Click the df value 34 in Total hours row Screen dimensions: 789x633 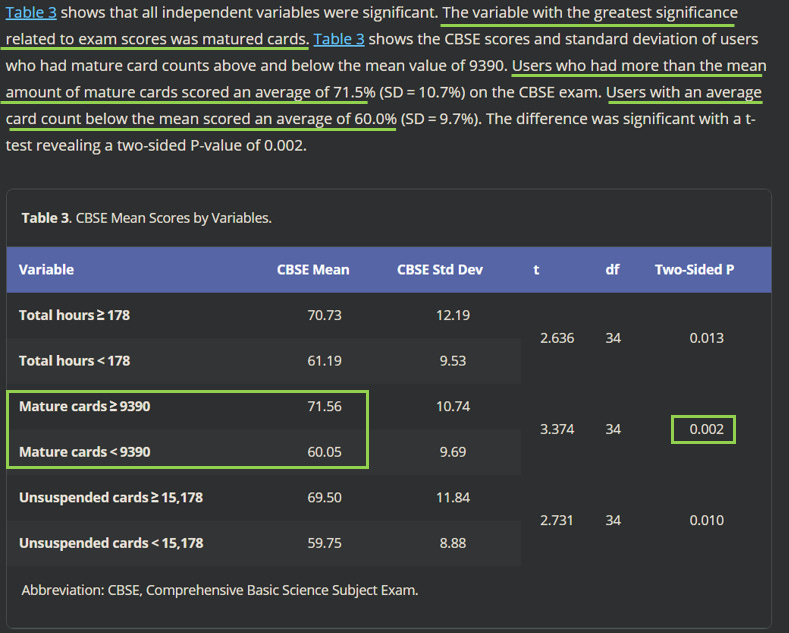point(613,338)
